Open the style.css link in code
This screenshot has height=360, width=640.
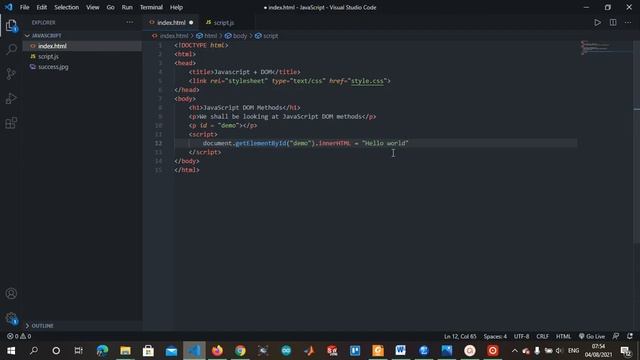click(367, 81)
